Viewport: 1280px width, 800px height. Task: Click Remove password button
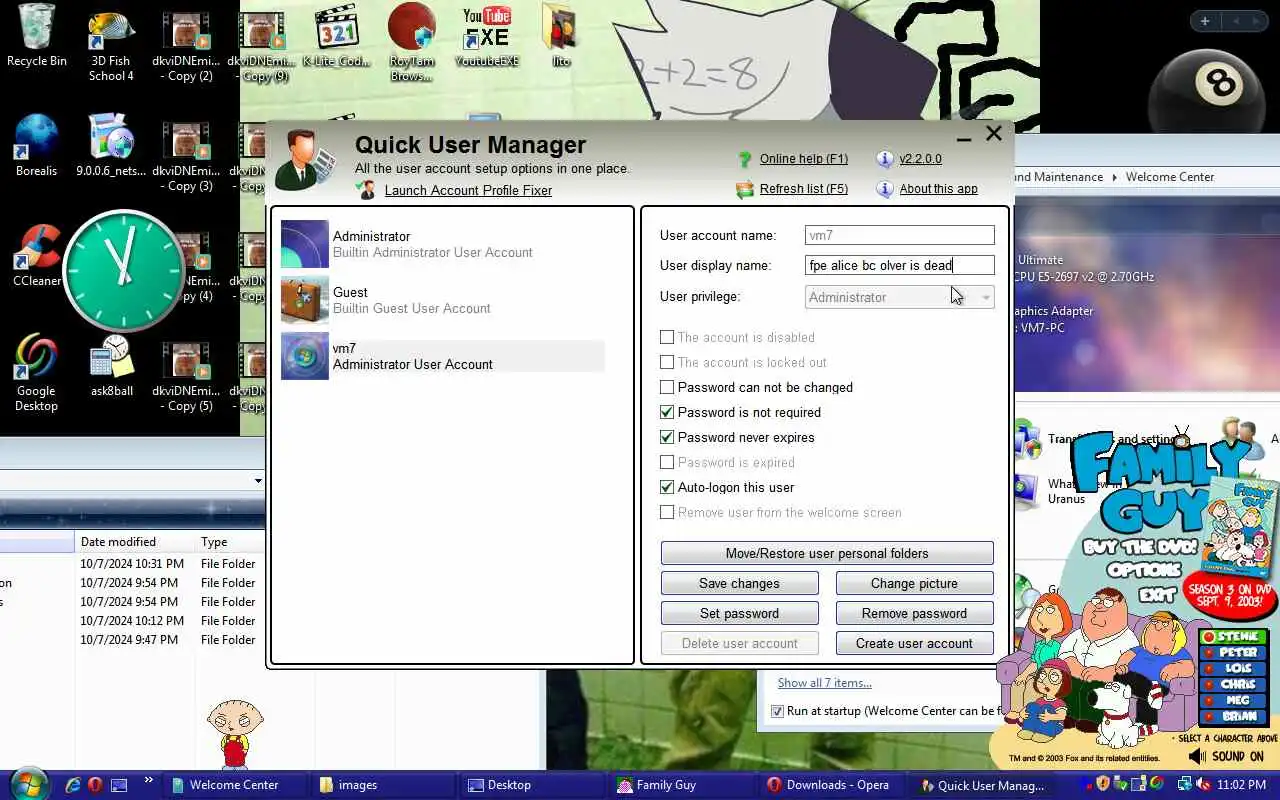(x=914, y=613)
